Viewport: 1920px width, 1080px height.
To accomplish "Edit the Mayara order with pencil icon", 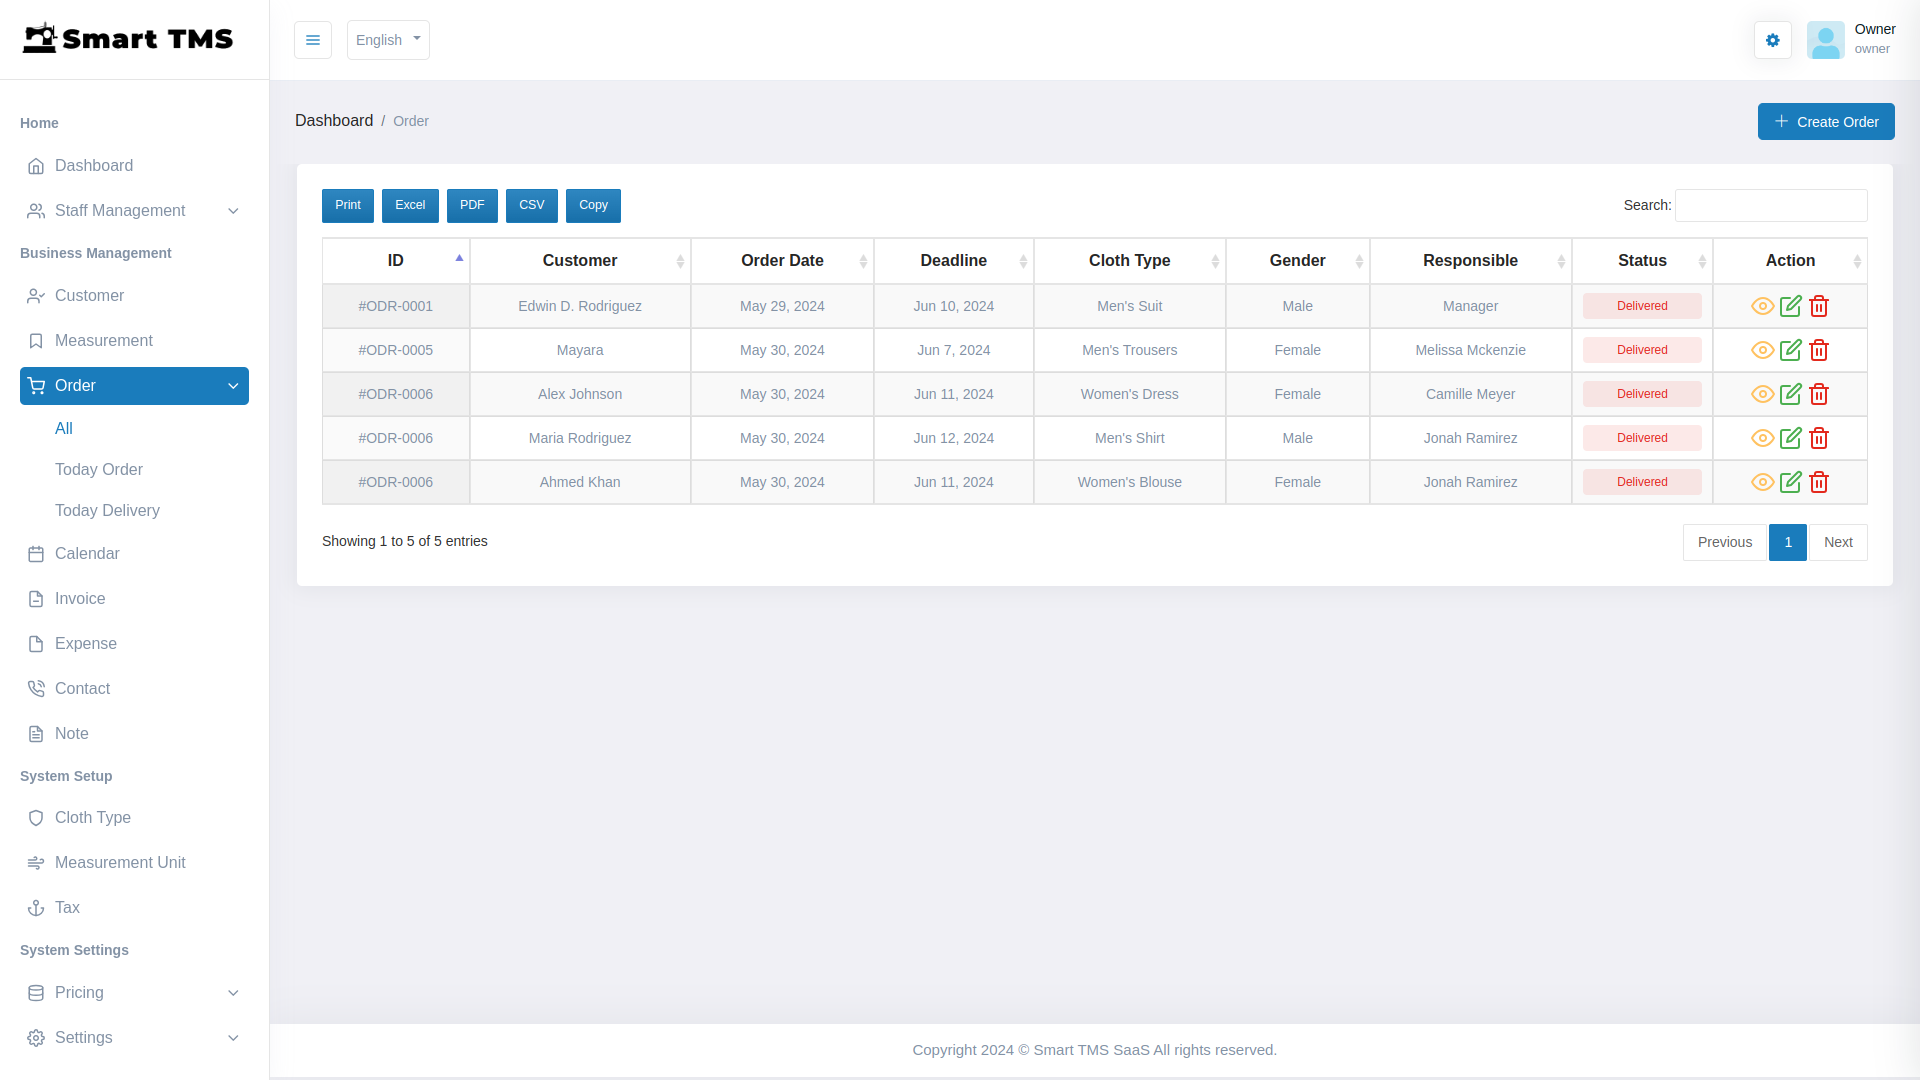I will (1791, 350).
